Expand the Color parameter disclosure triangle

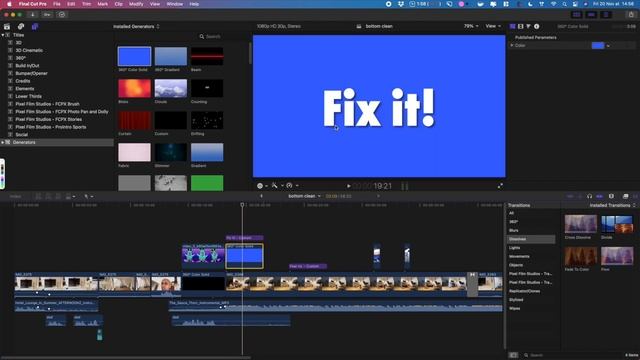point(512,45)
